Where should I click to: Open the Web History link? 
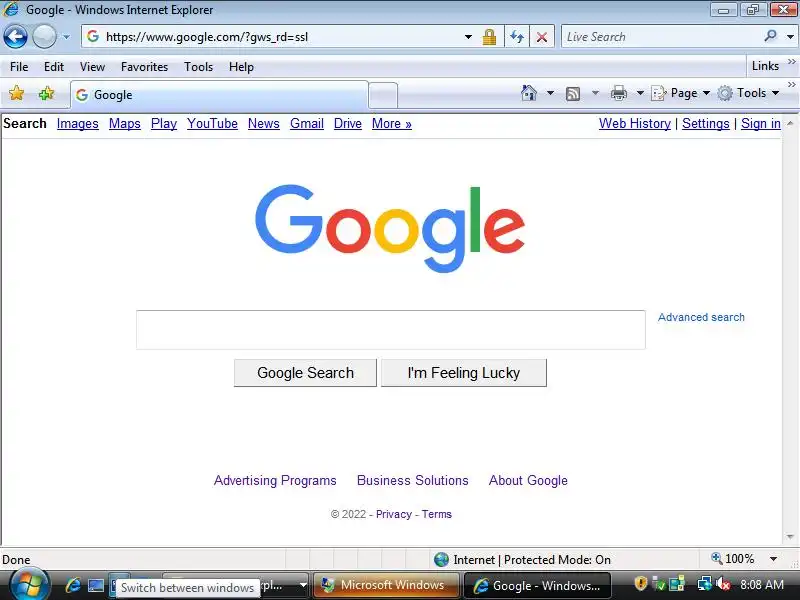pos(635,123)
